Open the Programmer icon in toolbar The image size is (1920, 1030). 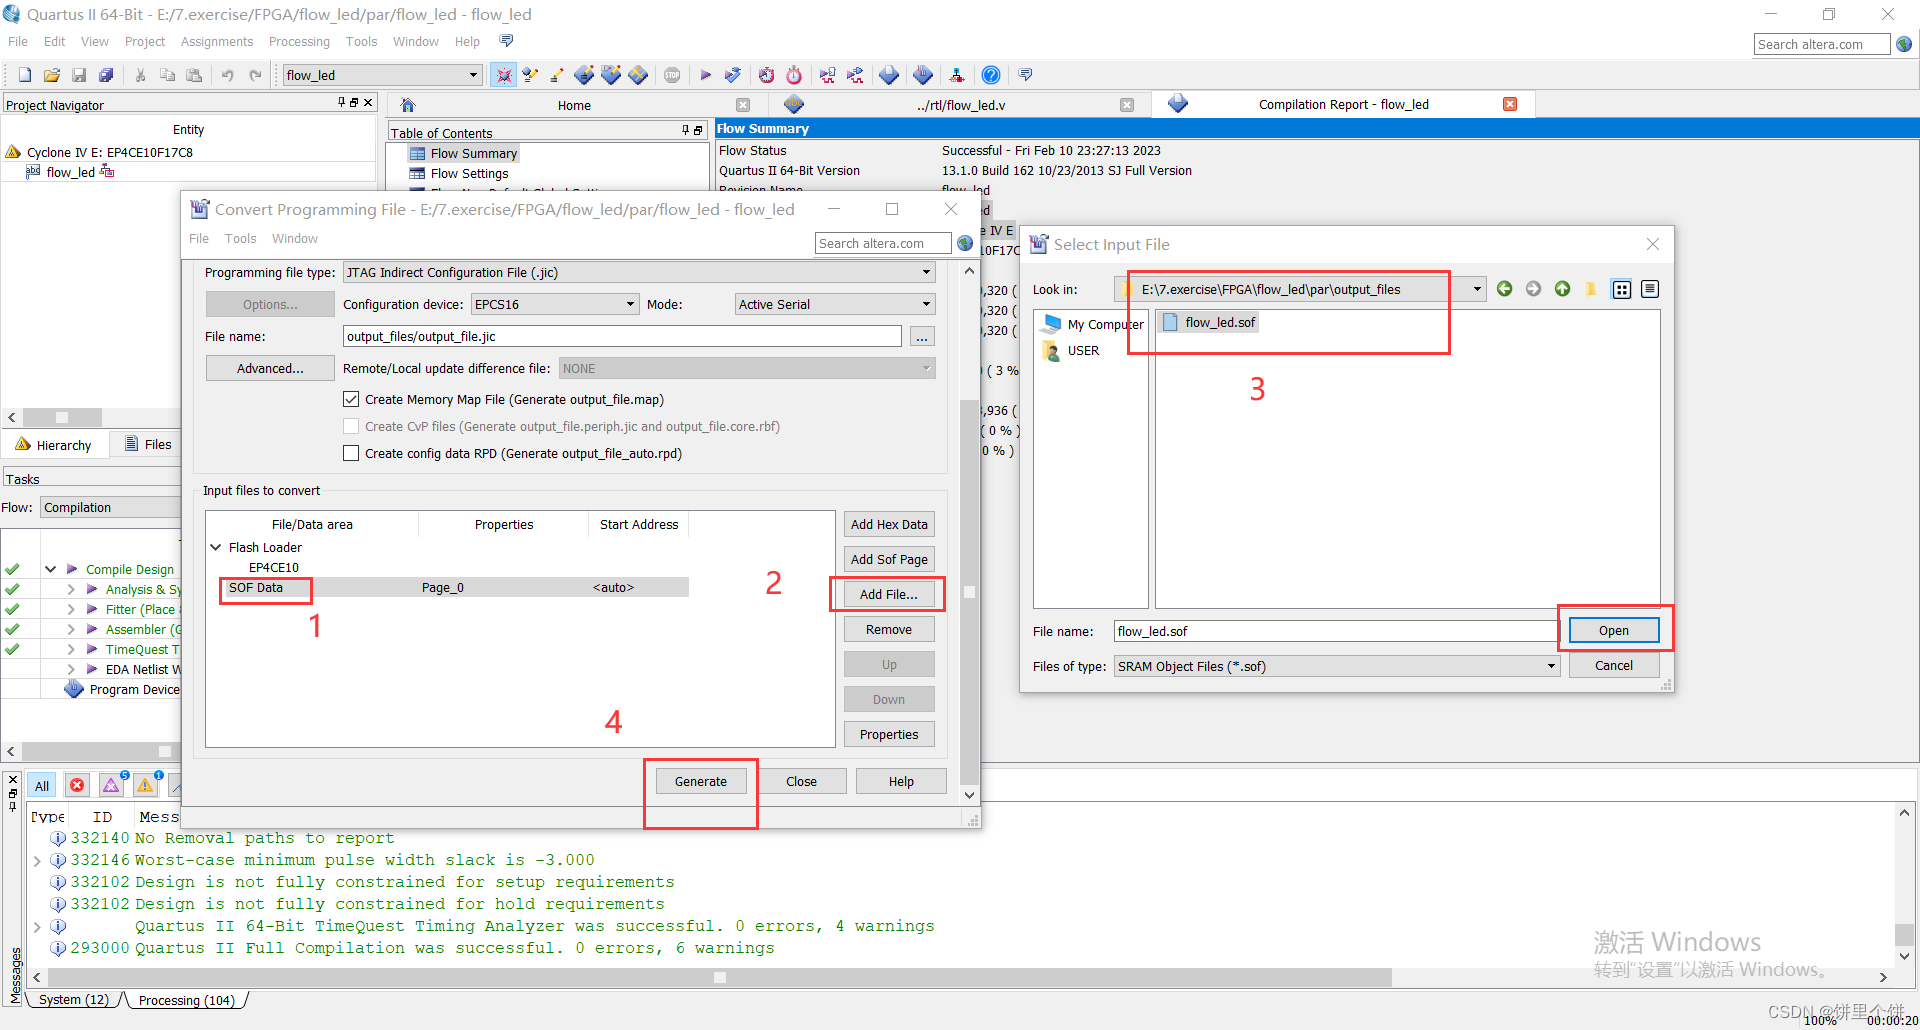pos(922,75)
